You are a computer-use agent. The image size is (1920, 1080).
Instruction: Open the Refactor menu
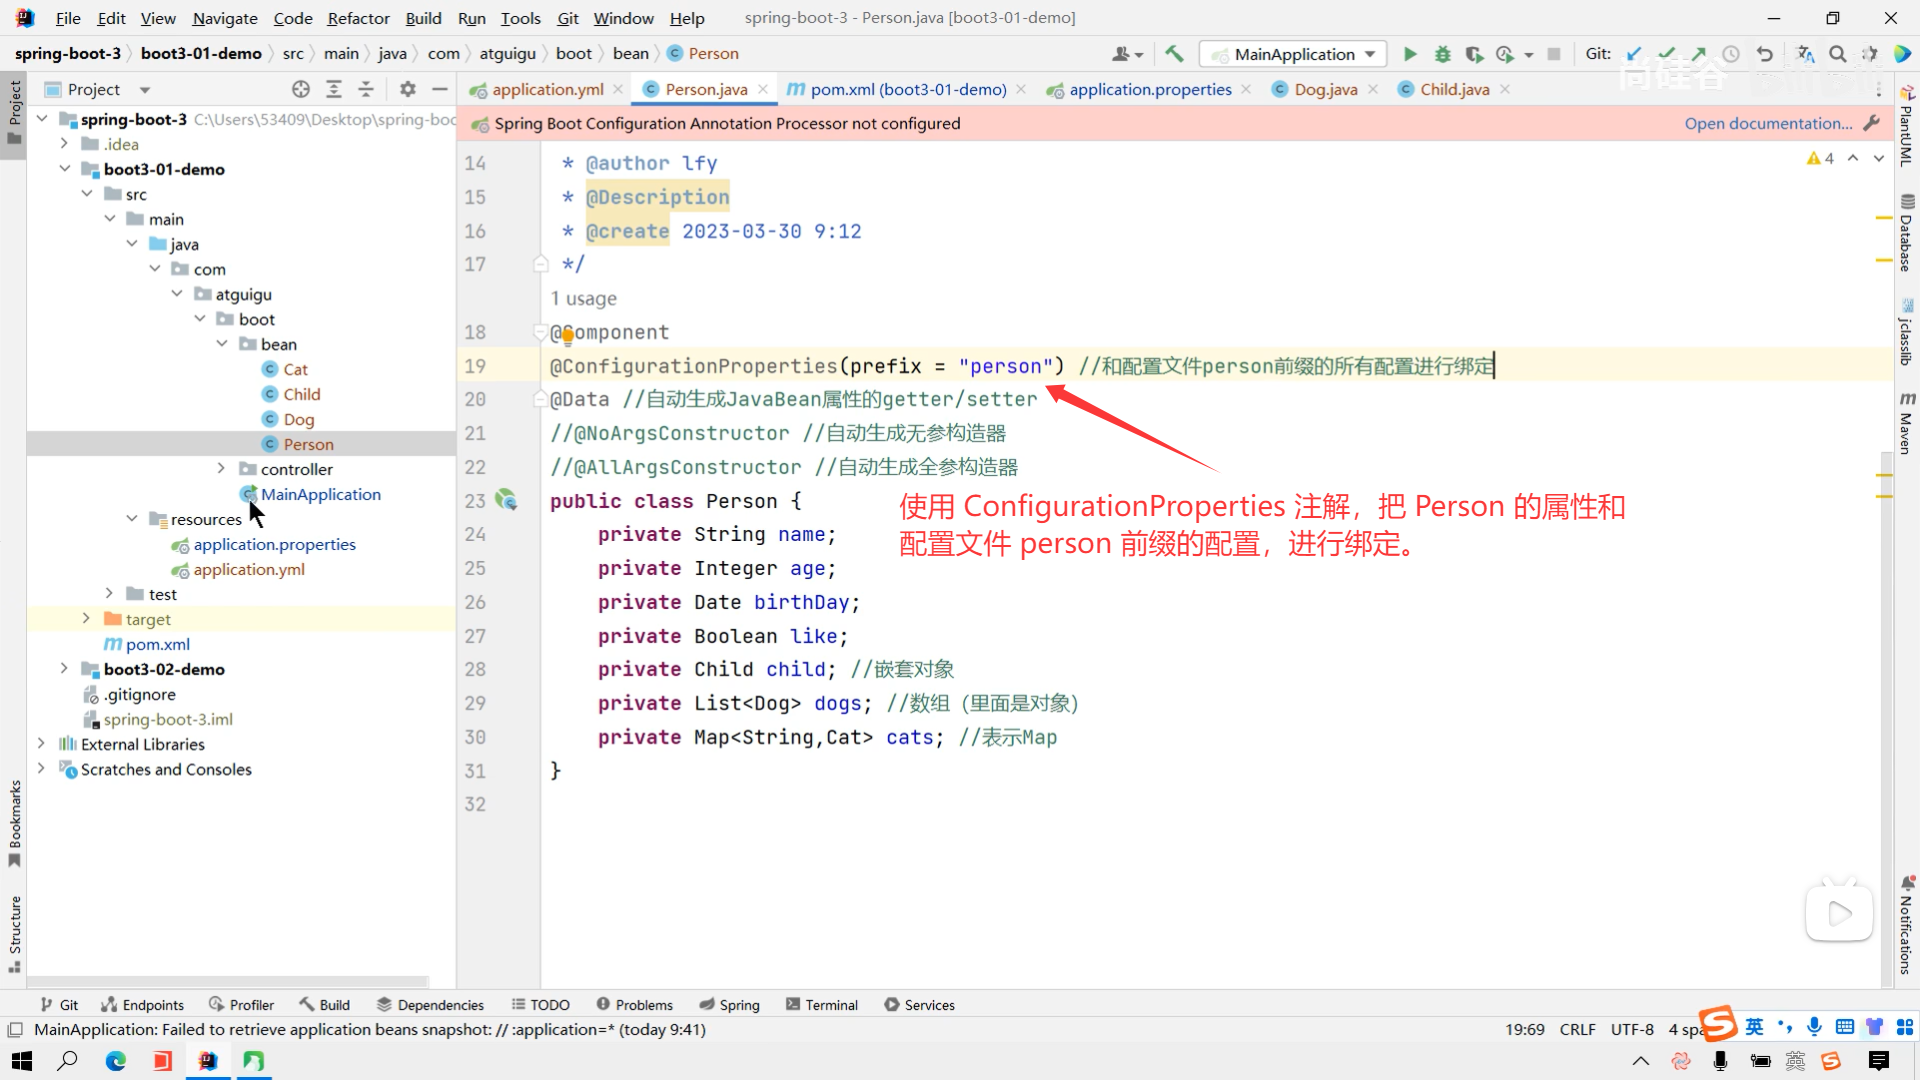[358, 18]
